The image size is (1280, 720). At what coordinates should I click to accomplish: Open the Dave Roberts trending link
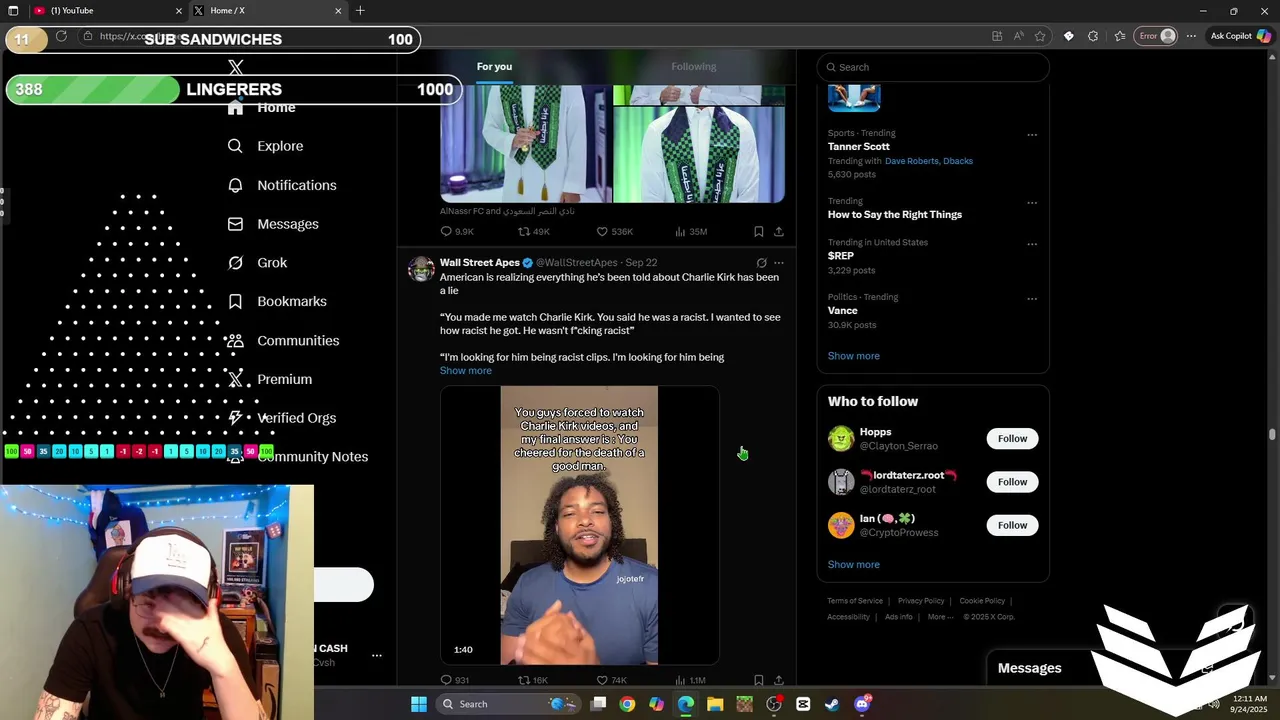click(912, 161)
